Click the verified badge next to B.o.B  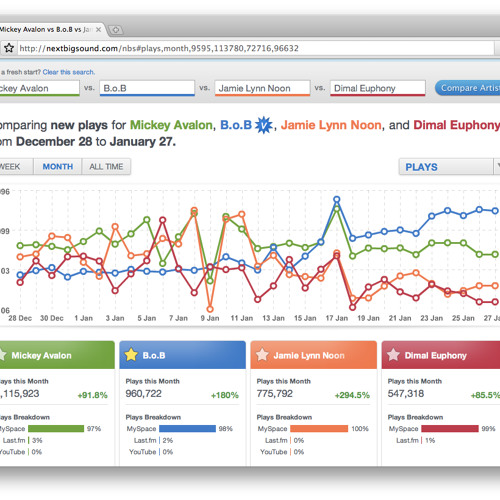click(264, 125)
